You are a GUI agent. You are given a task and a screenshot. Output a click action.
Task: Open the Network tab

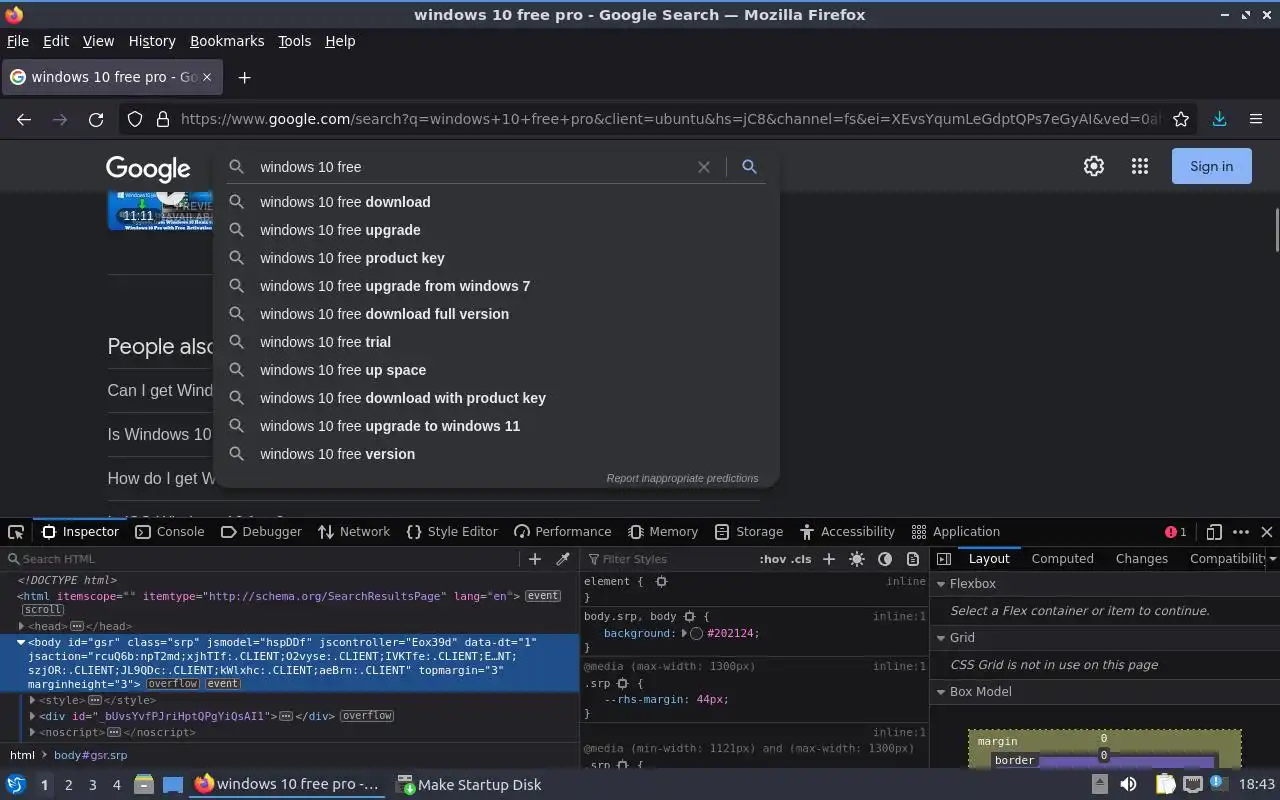(354, 532)
